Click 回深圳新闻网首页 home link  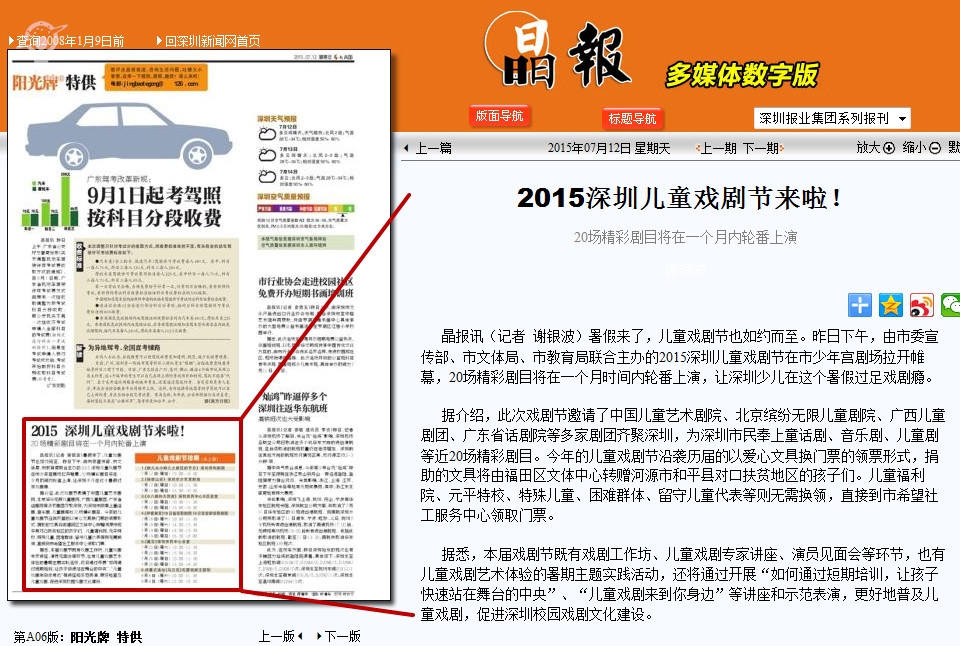tap(211, 41)
